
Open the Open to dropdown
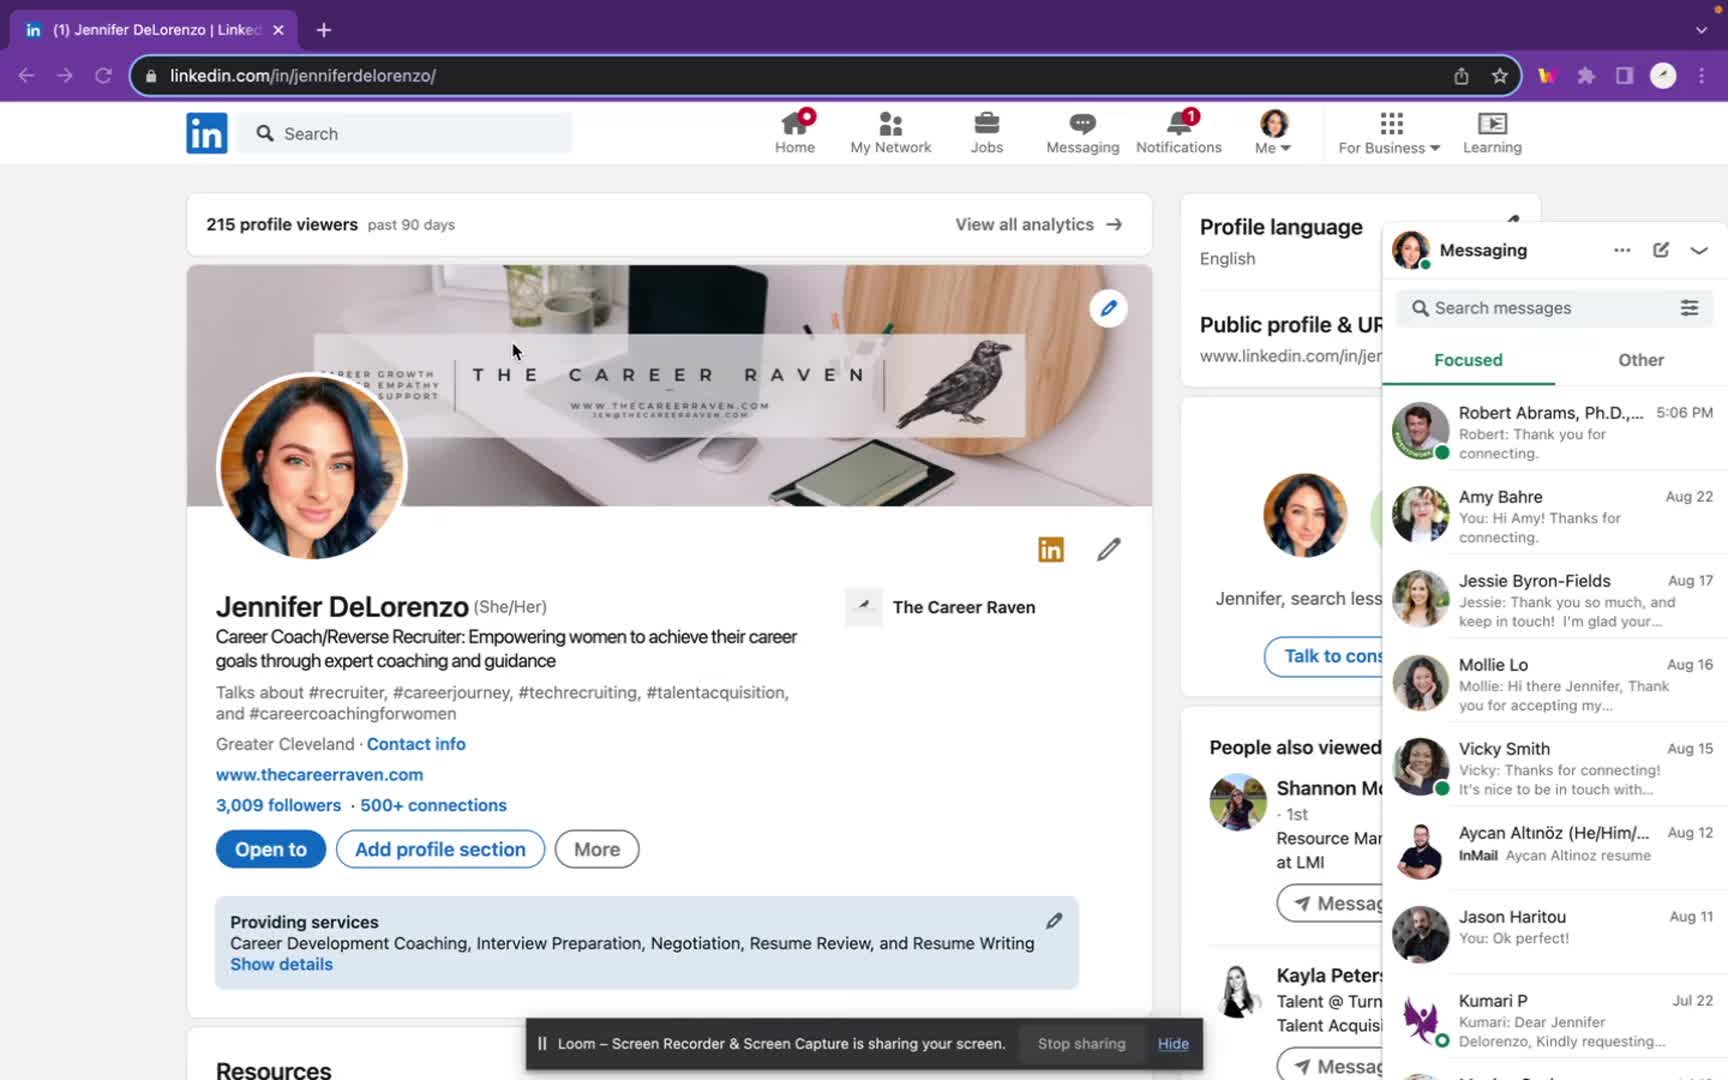271,849
